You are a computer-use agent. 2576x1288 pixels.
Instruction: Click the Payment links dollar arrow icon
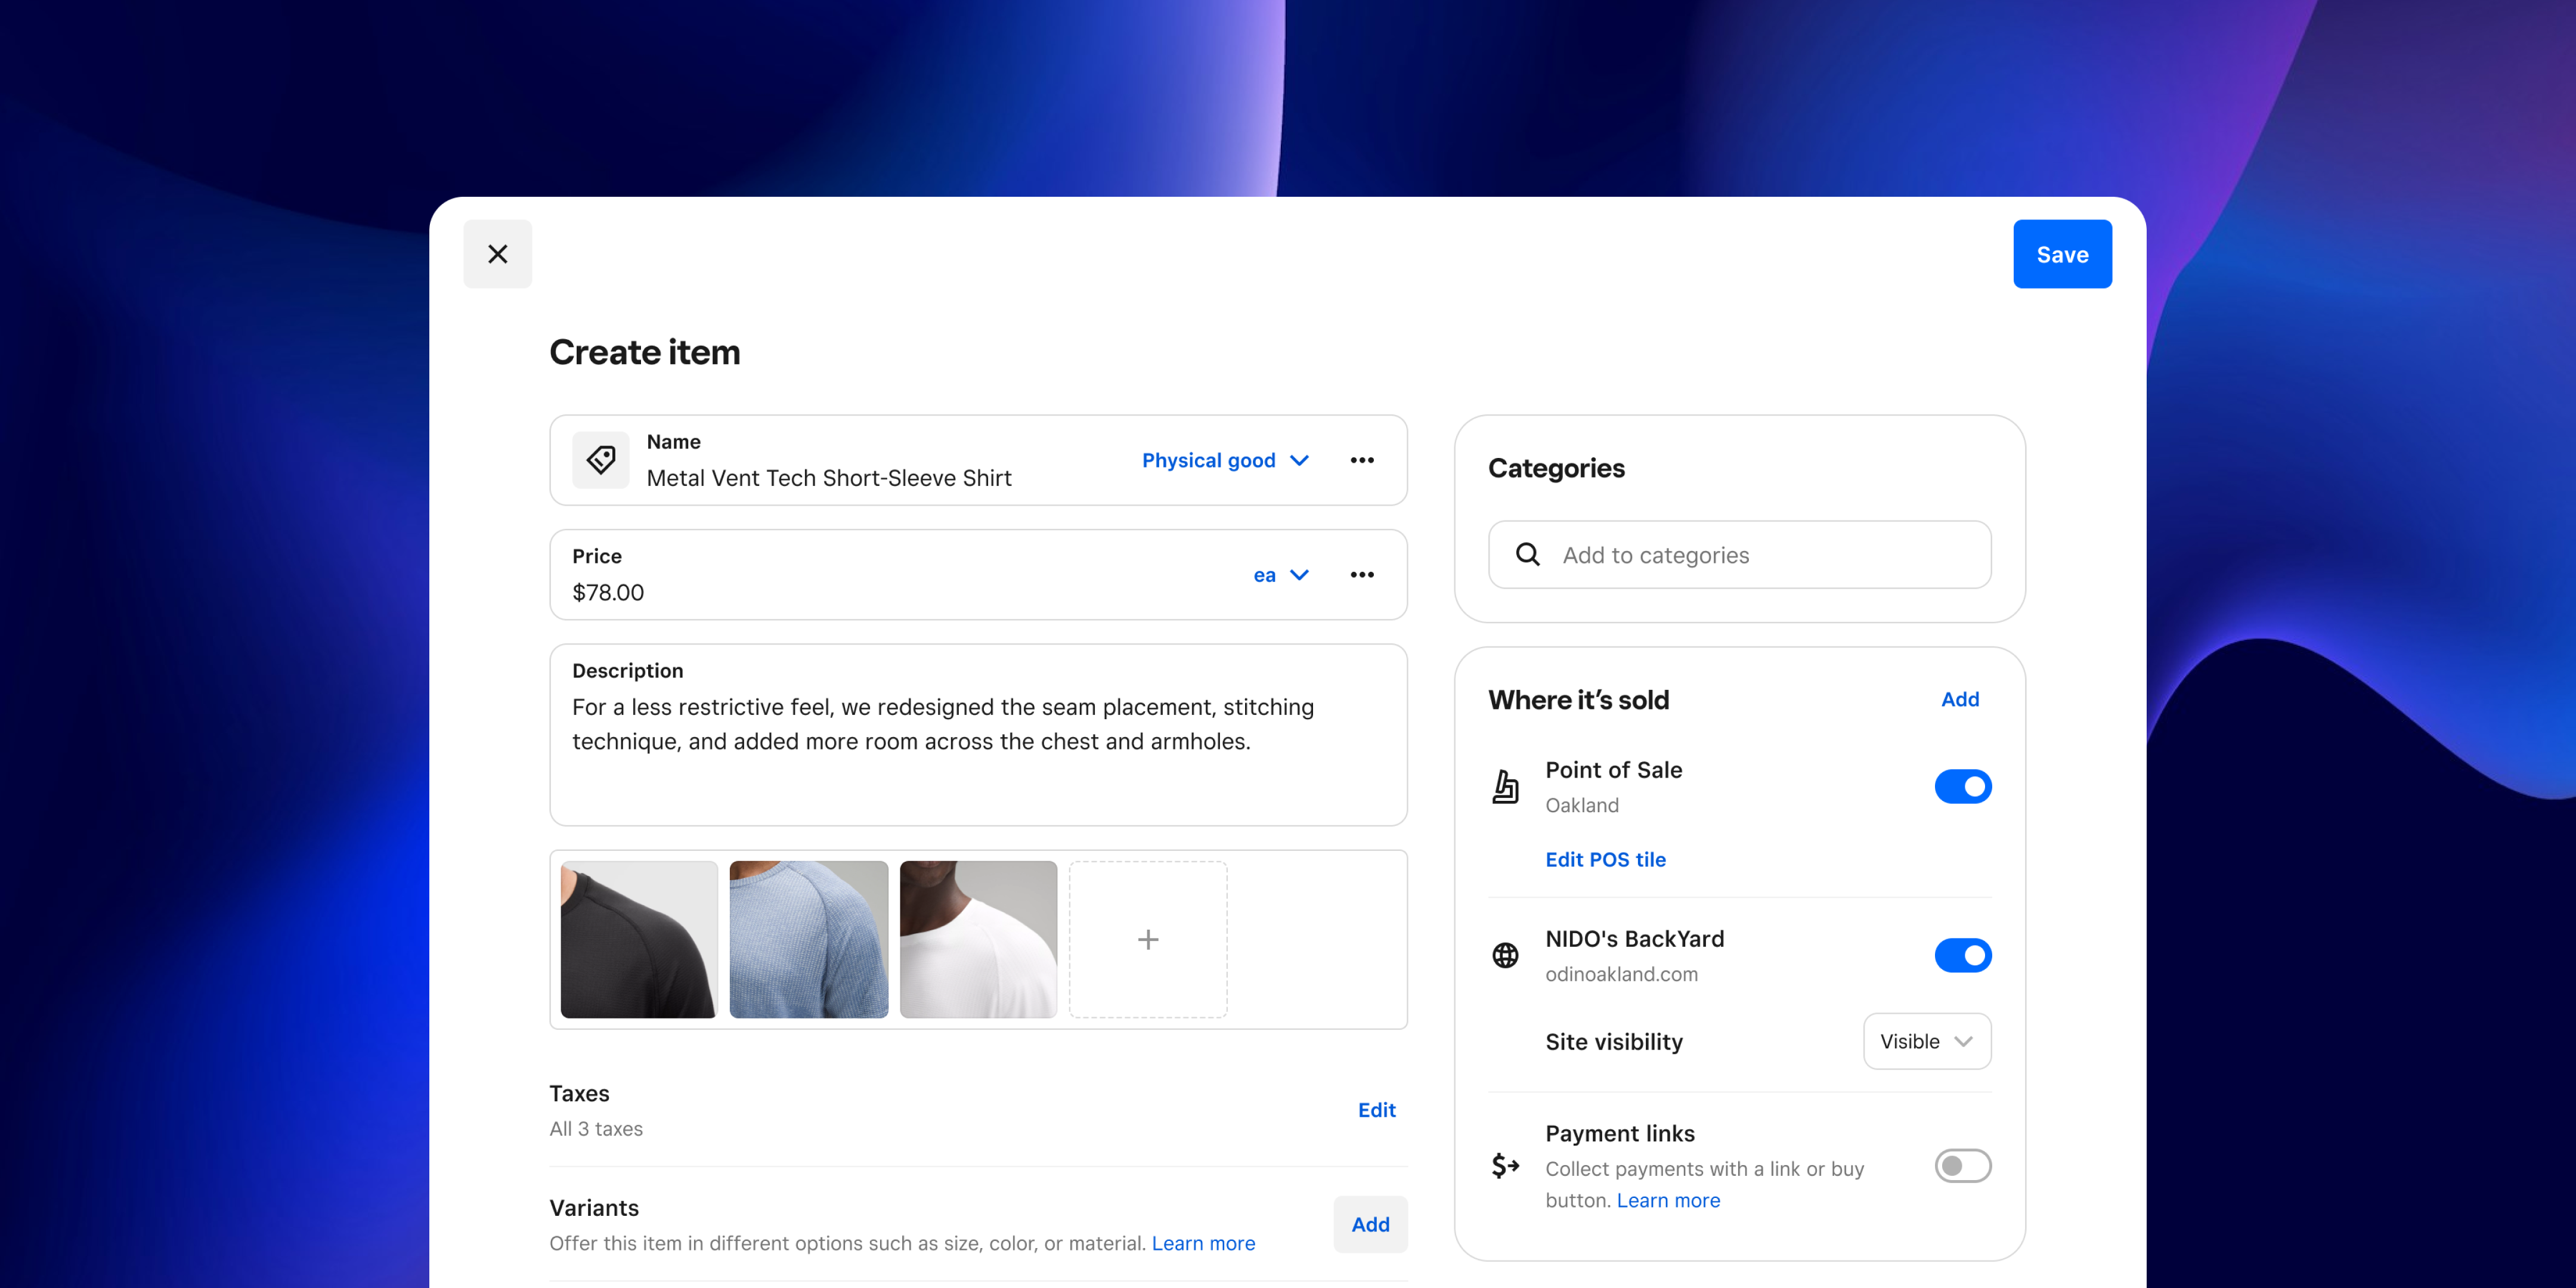click(x=1505, y=1166)
